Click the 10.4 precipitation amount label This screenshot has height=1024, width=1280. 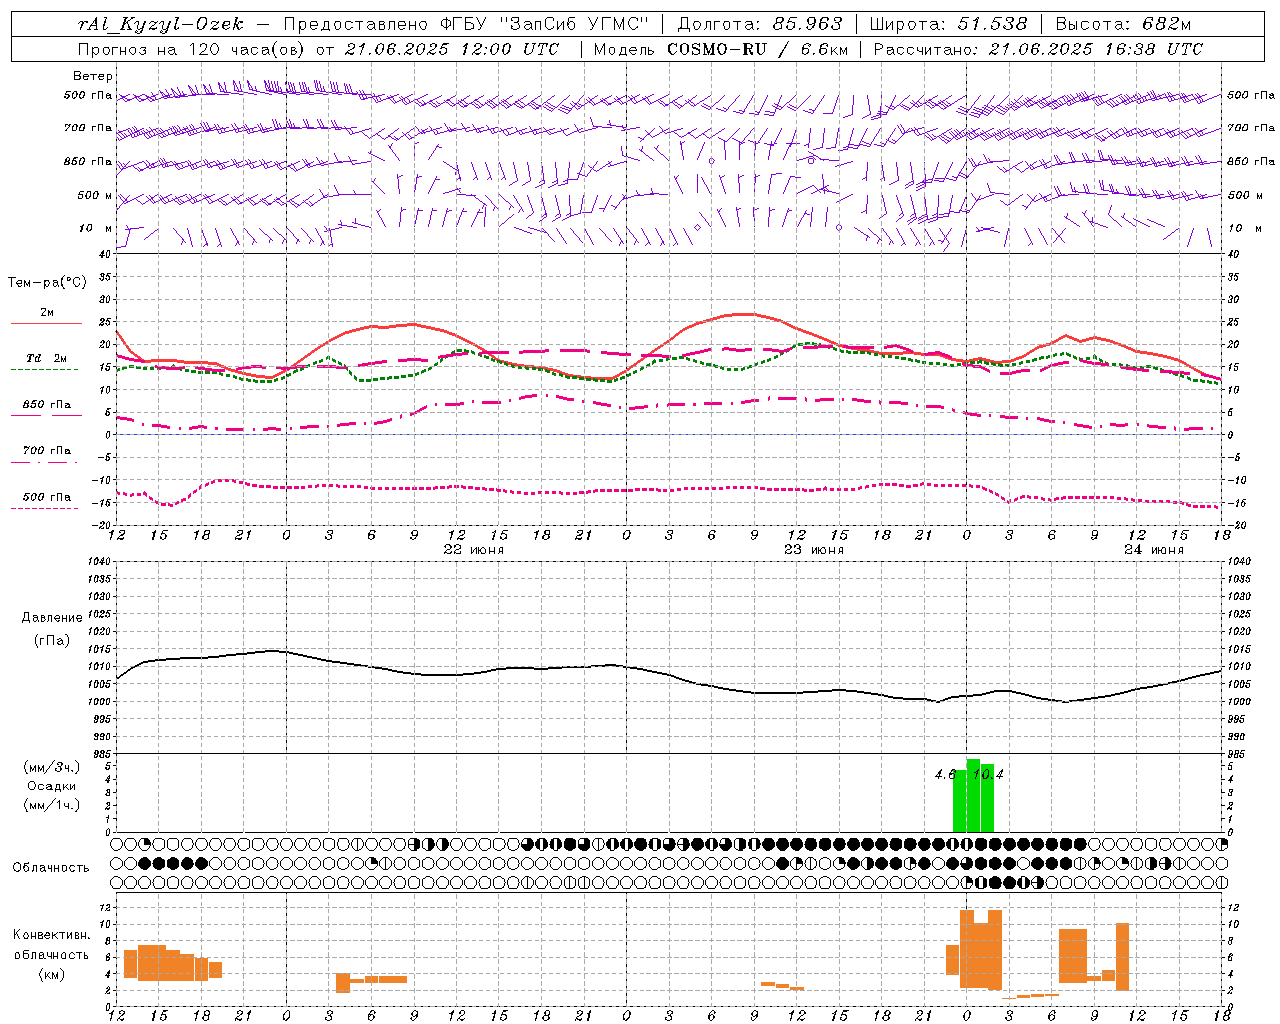coord(988,774)
